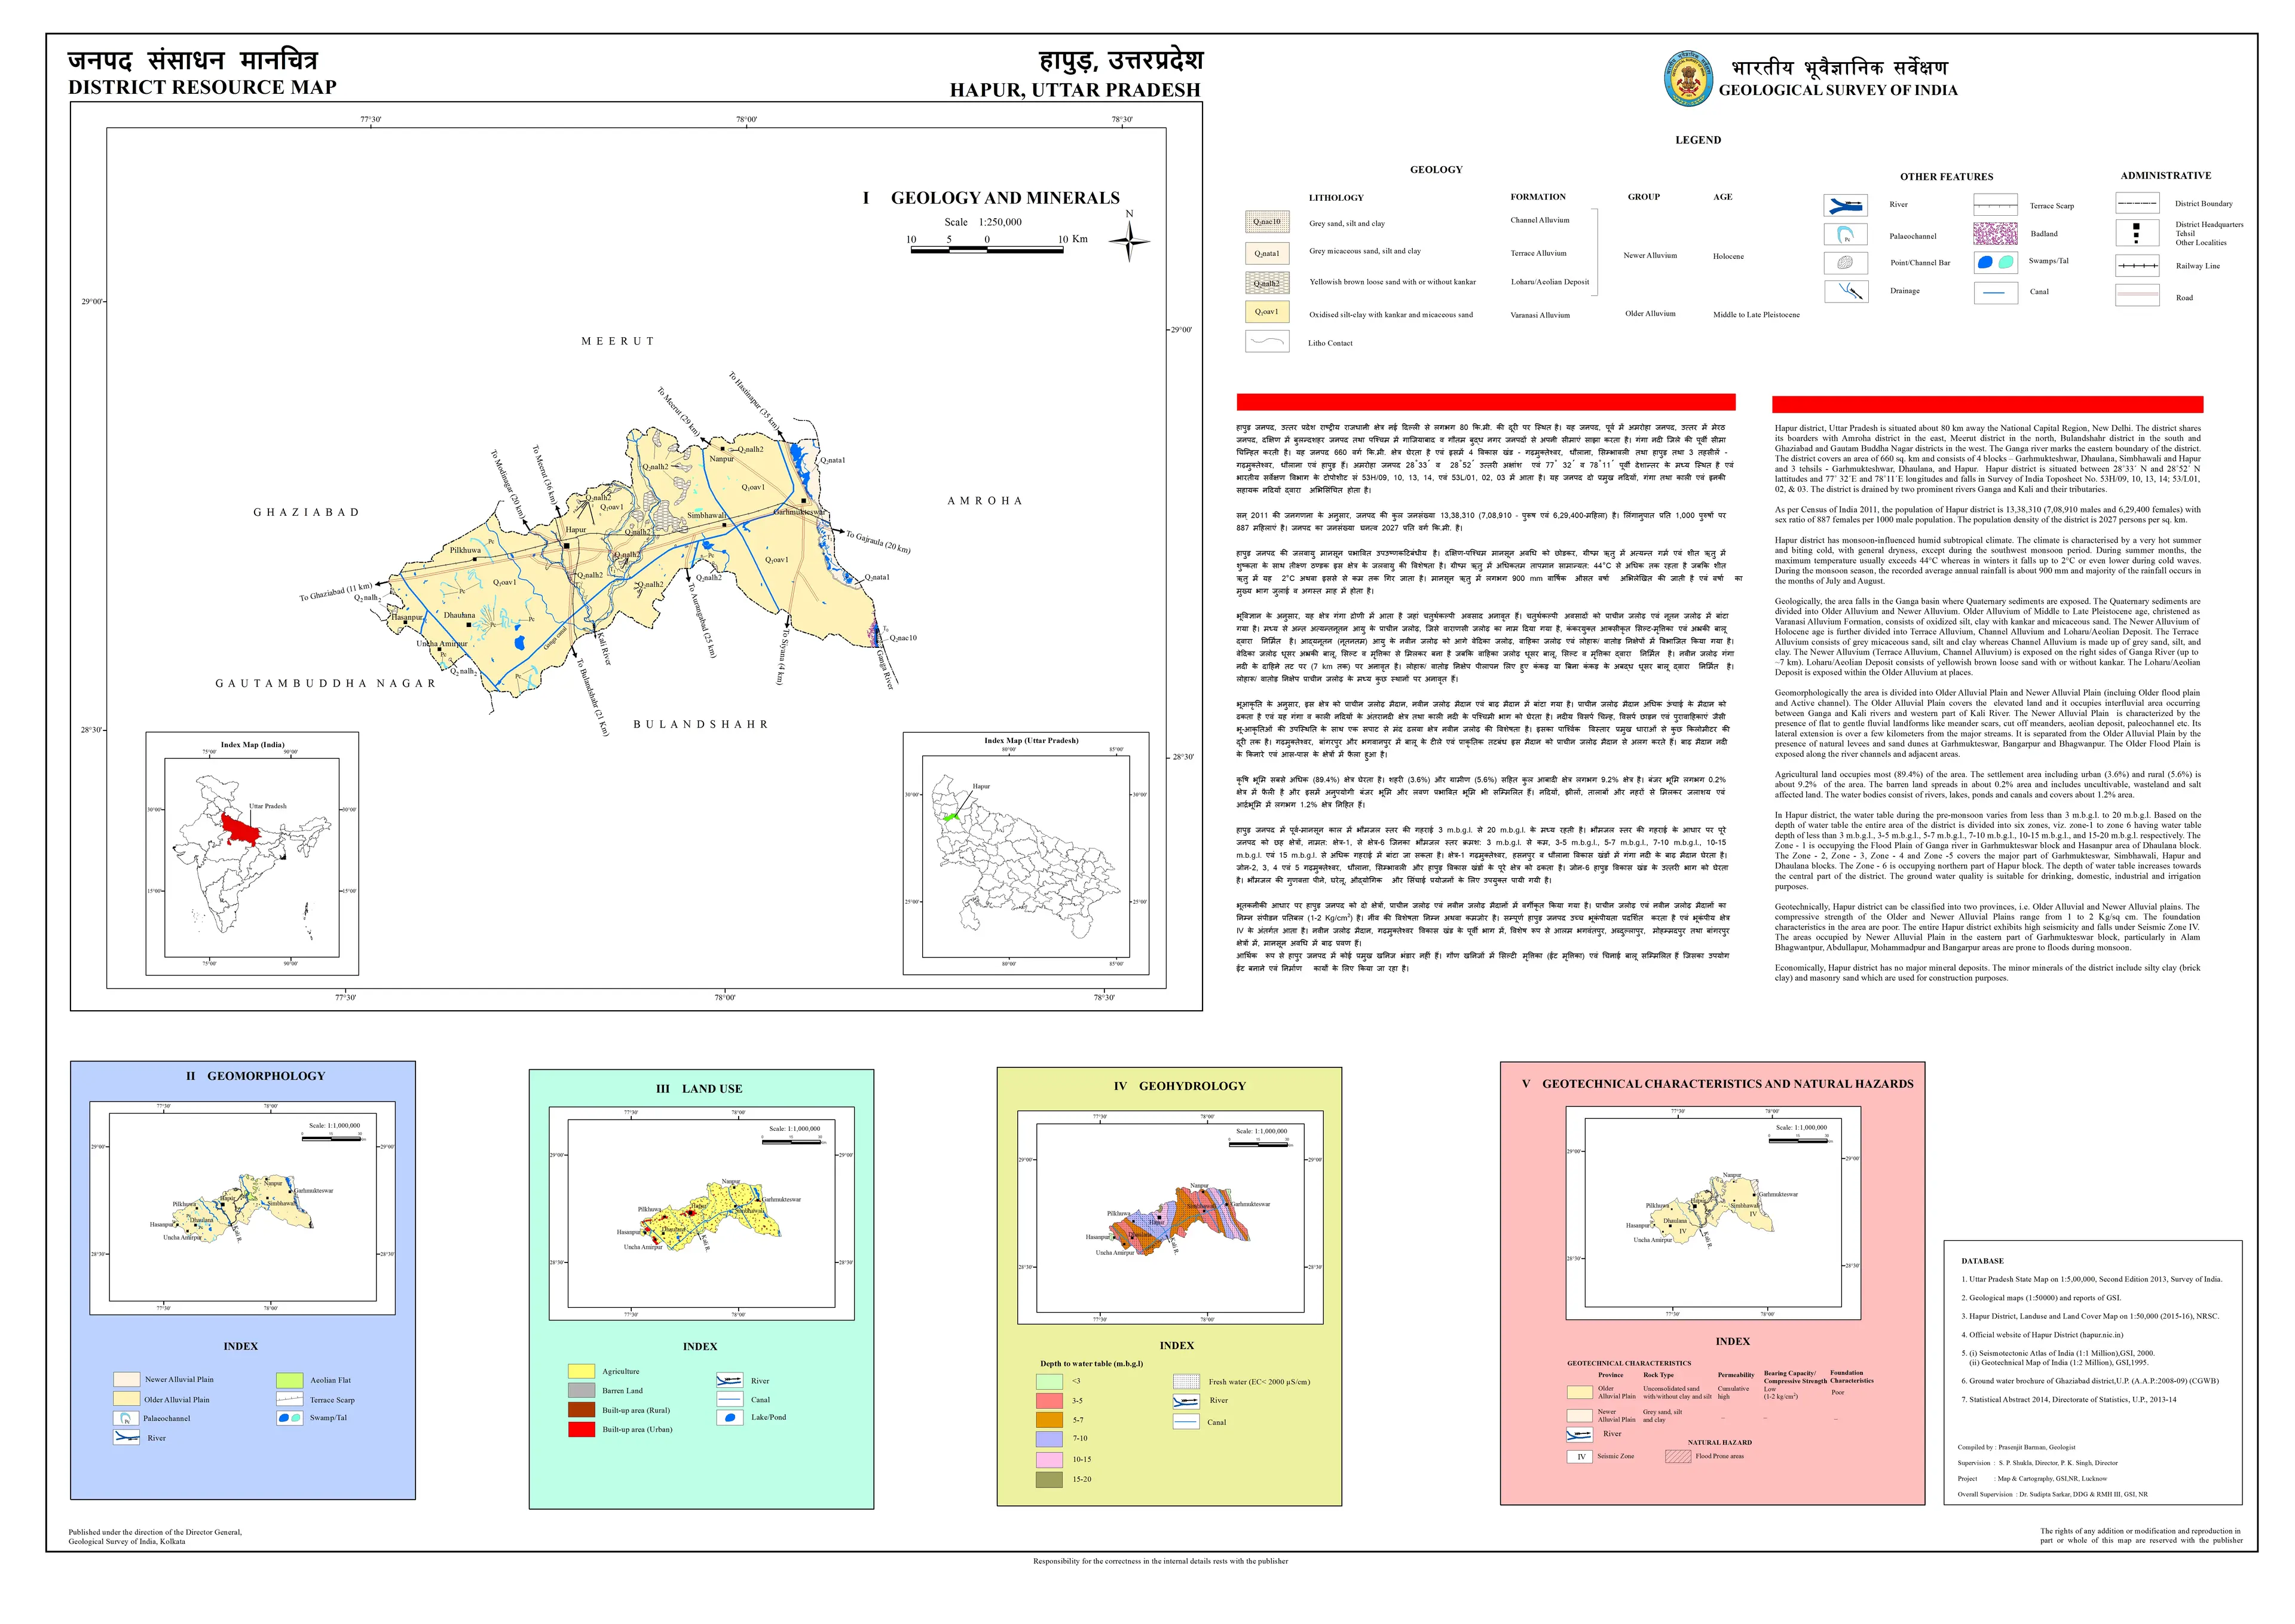Click the Canal symbol in Geohydrology index

[x=1186, y=1422]
